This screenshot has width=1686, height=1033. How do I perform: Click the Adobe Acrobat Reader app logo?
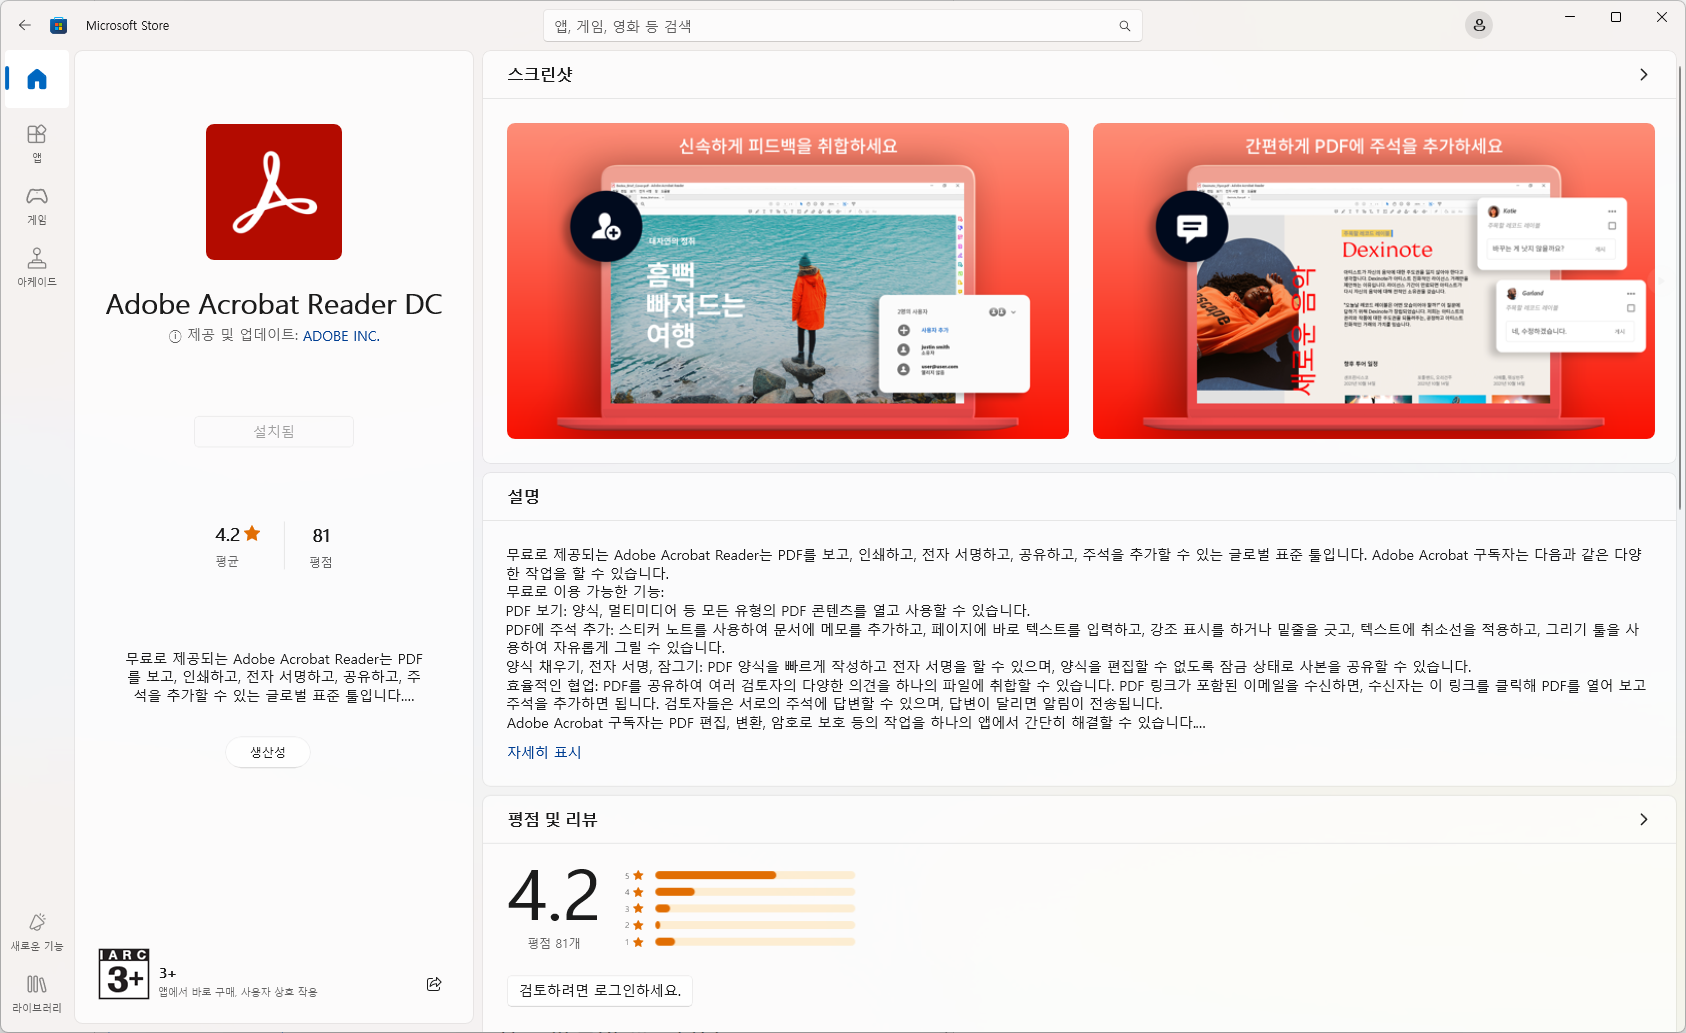(x=274, y=192)
